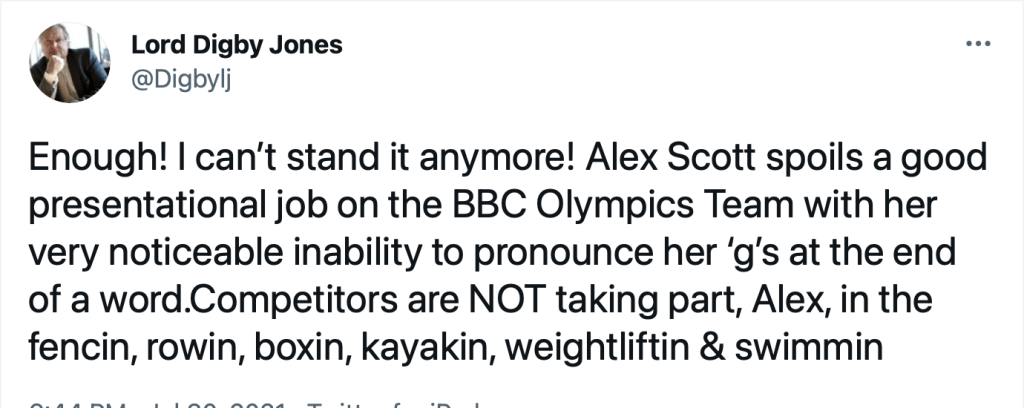Click Lord Digby Jones's profile picture
This screenshot has width=1024, height=408.
[x=69, y=62]
